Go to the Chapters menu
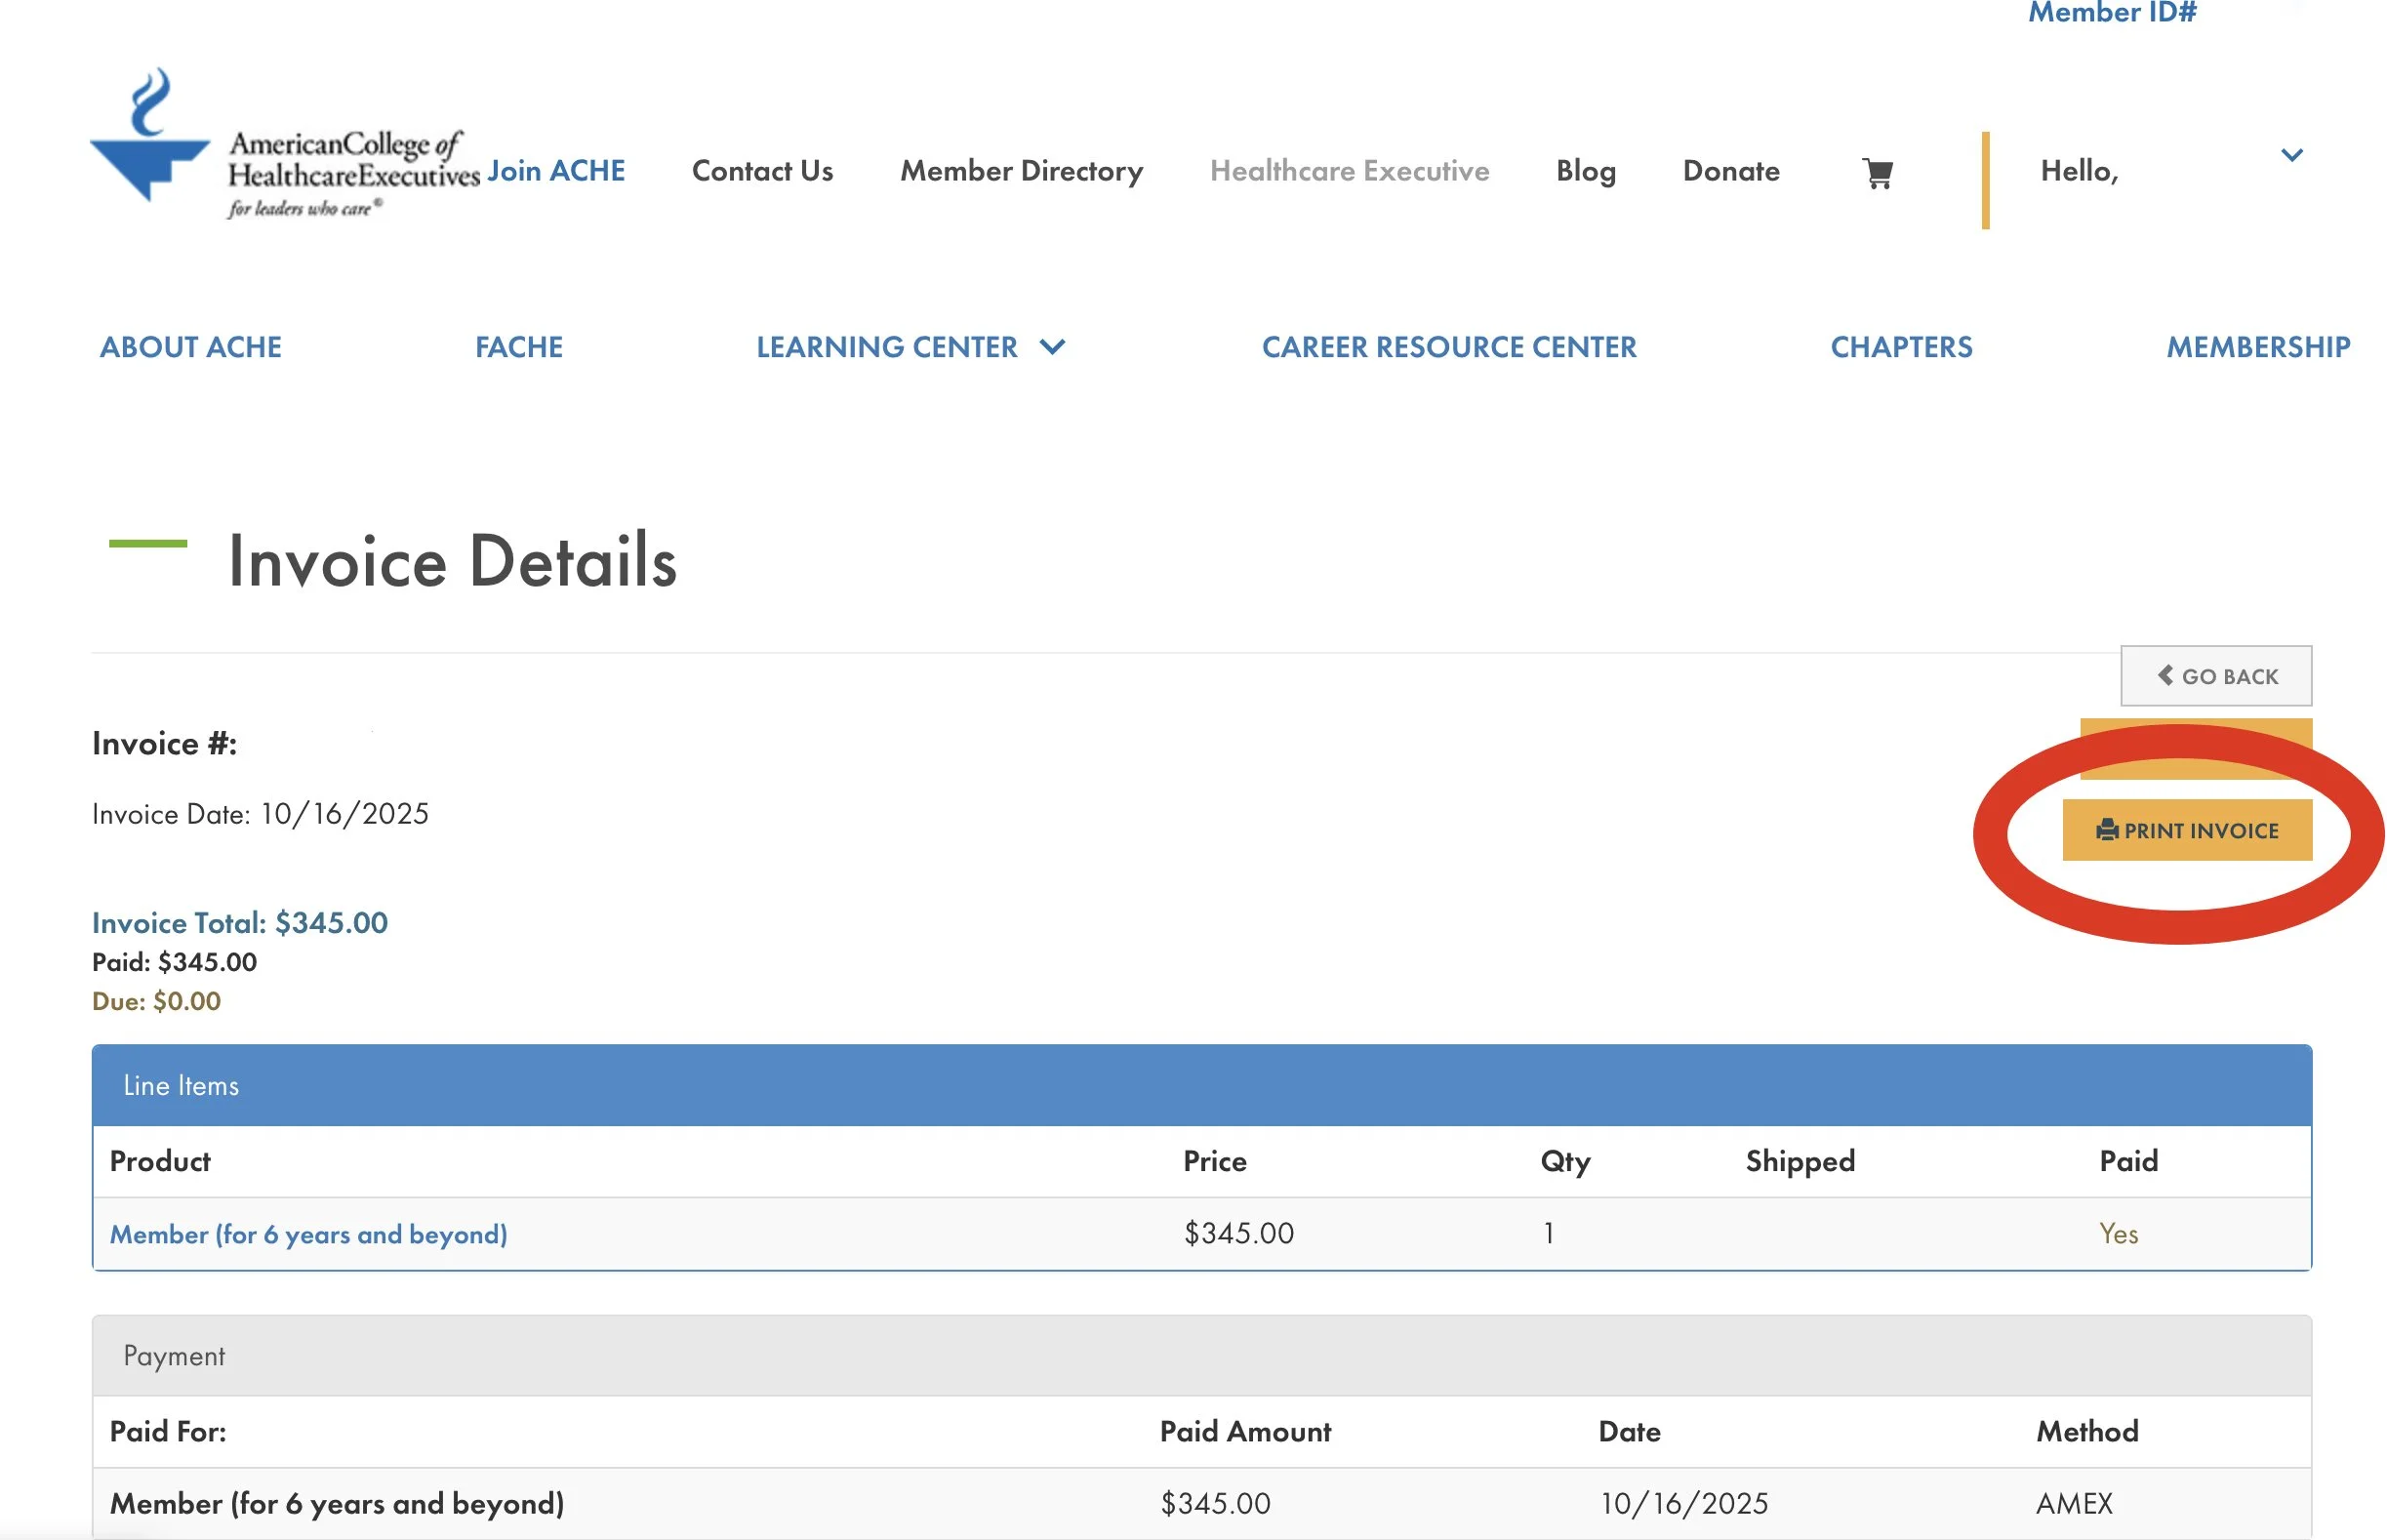The width and height of the screenshot is (2387, 1540). coord(1900,347)
